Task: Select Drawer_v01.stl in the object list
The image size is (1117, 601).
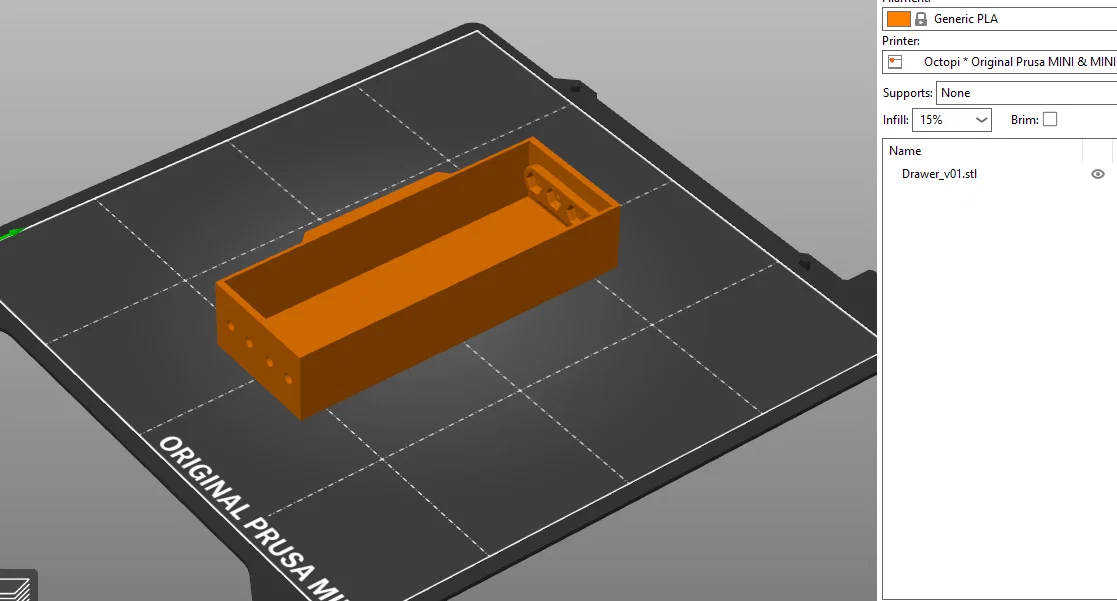Action: (x=940, y=174)
